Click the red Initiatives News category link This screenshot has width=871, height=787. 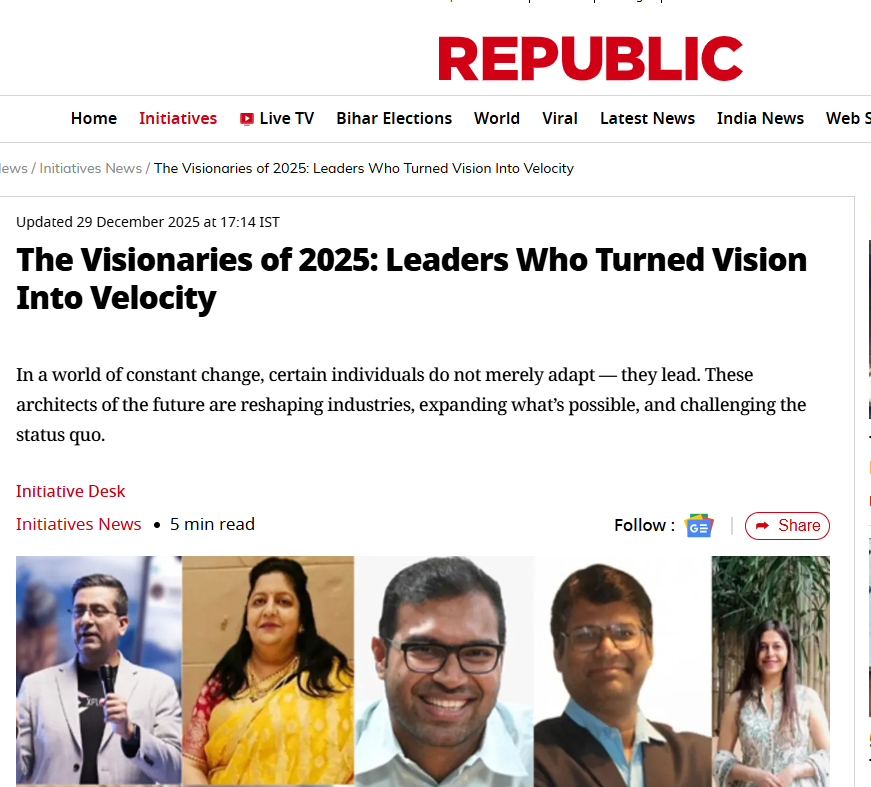[78, 524]
